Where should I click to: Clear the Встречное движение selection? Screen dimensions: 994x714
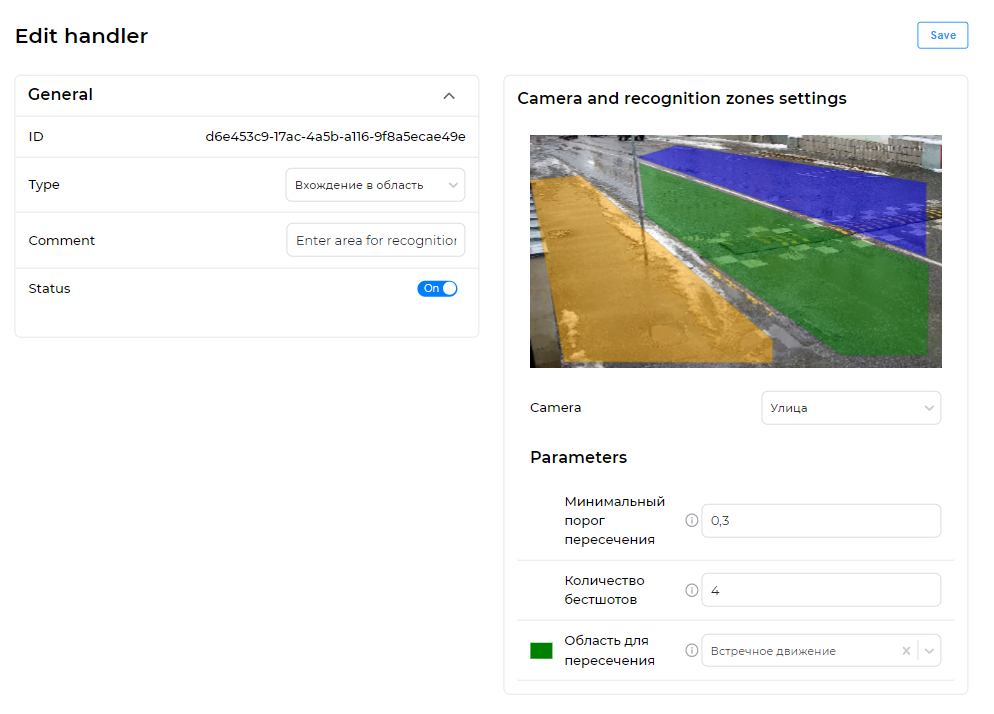[x=906, y=651]
